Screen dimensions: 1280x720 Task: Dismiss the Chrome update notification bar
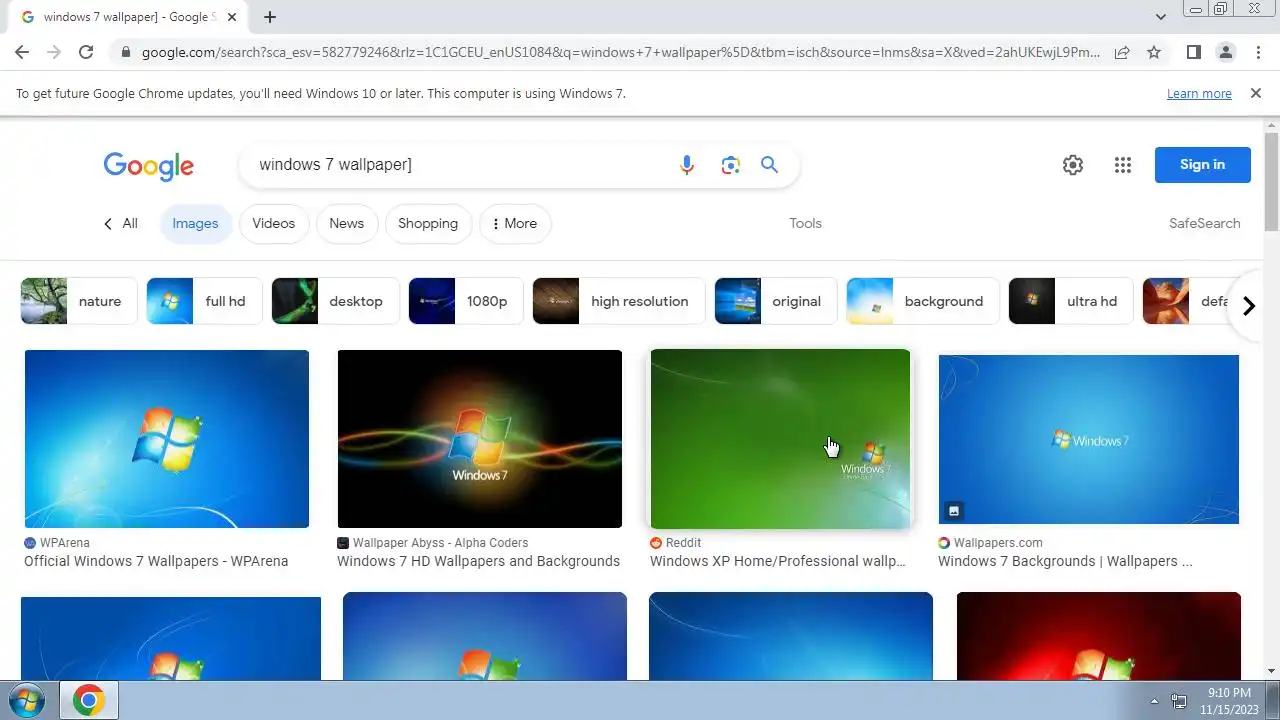1255,93
